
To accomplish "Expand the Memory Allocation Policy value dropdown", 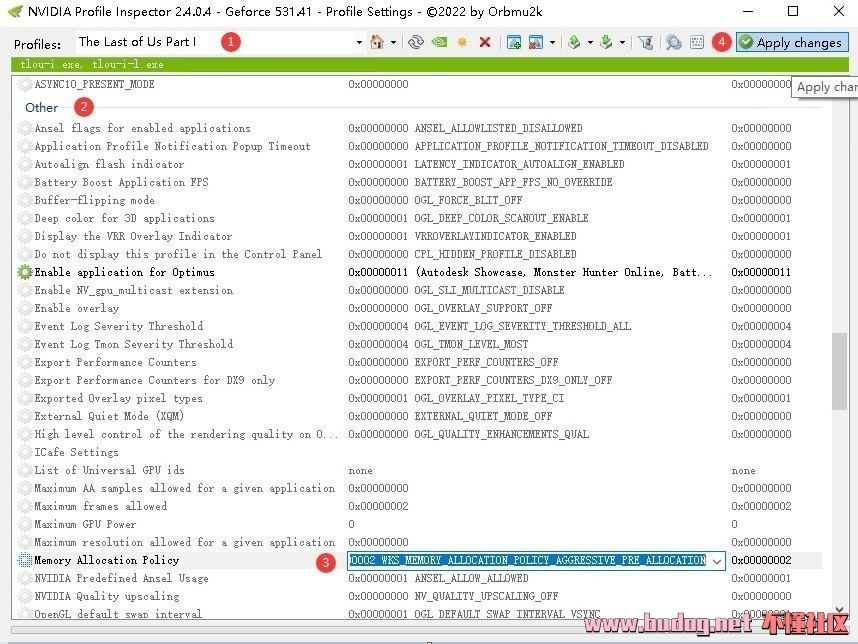I will tap(716, 561).
